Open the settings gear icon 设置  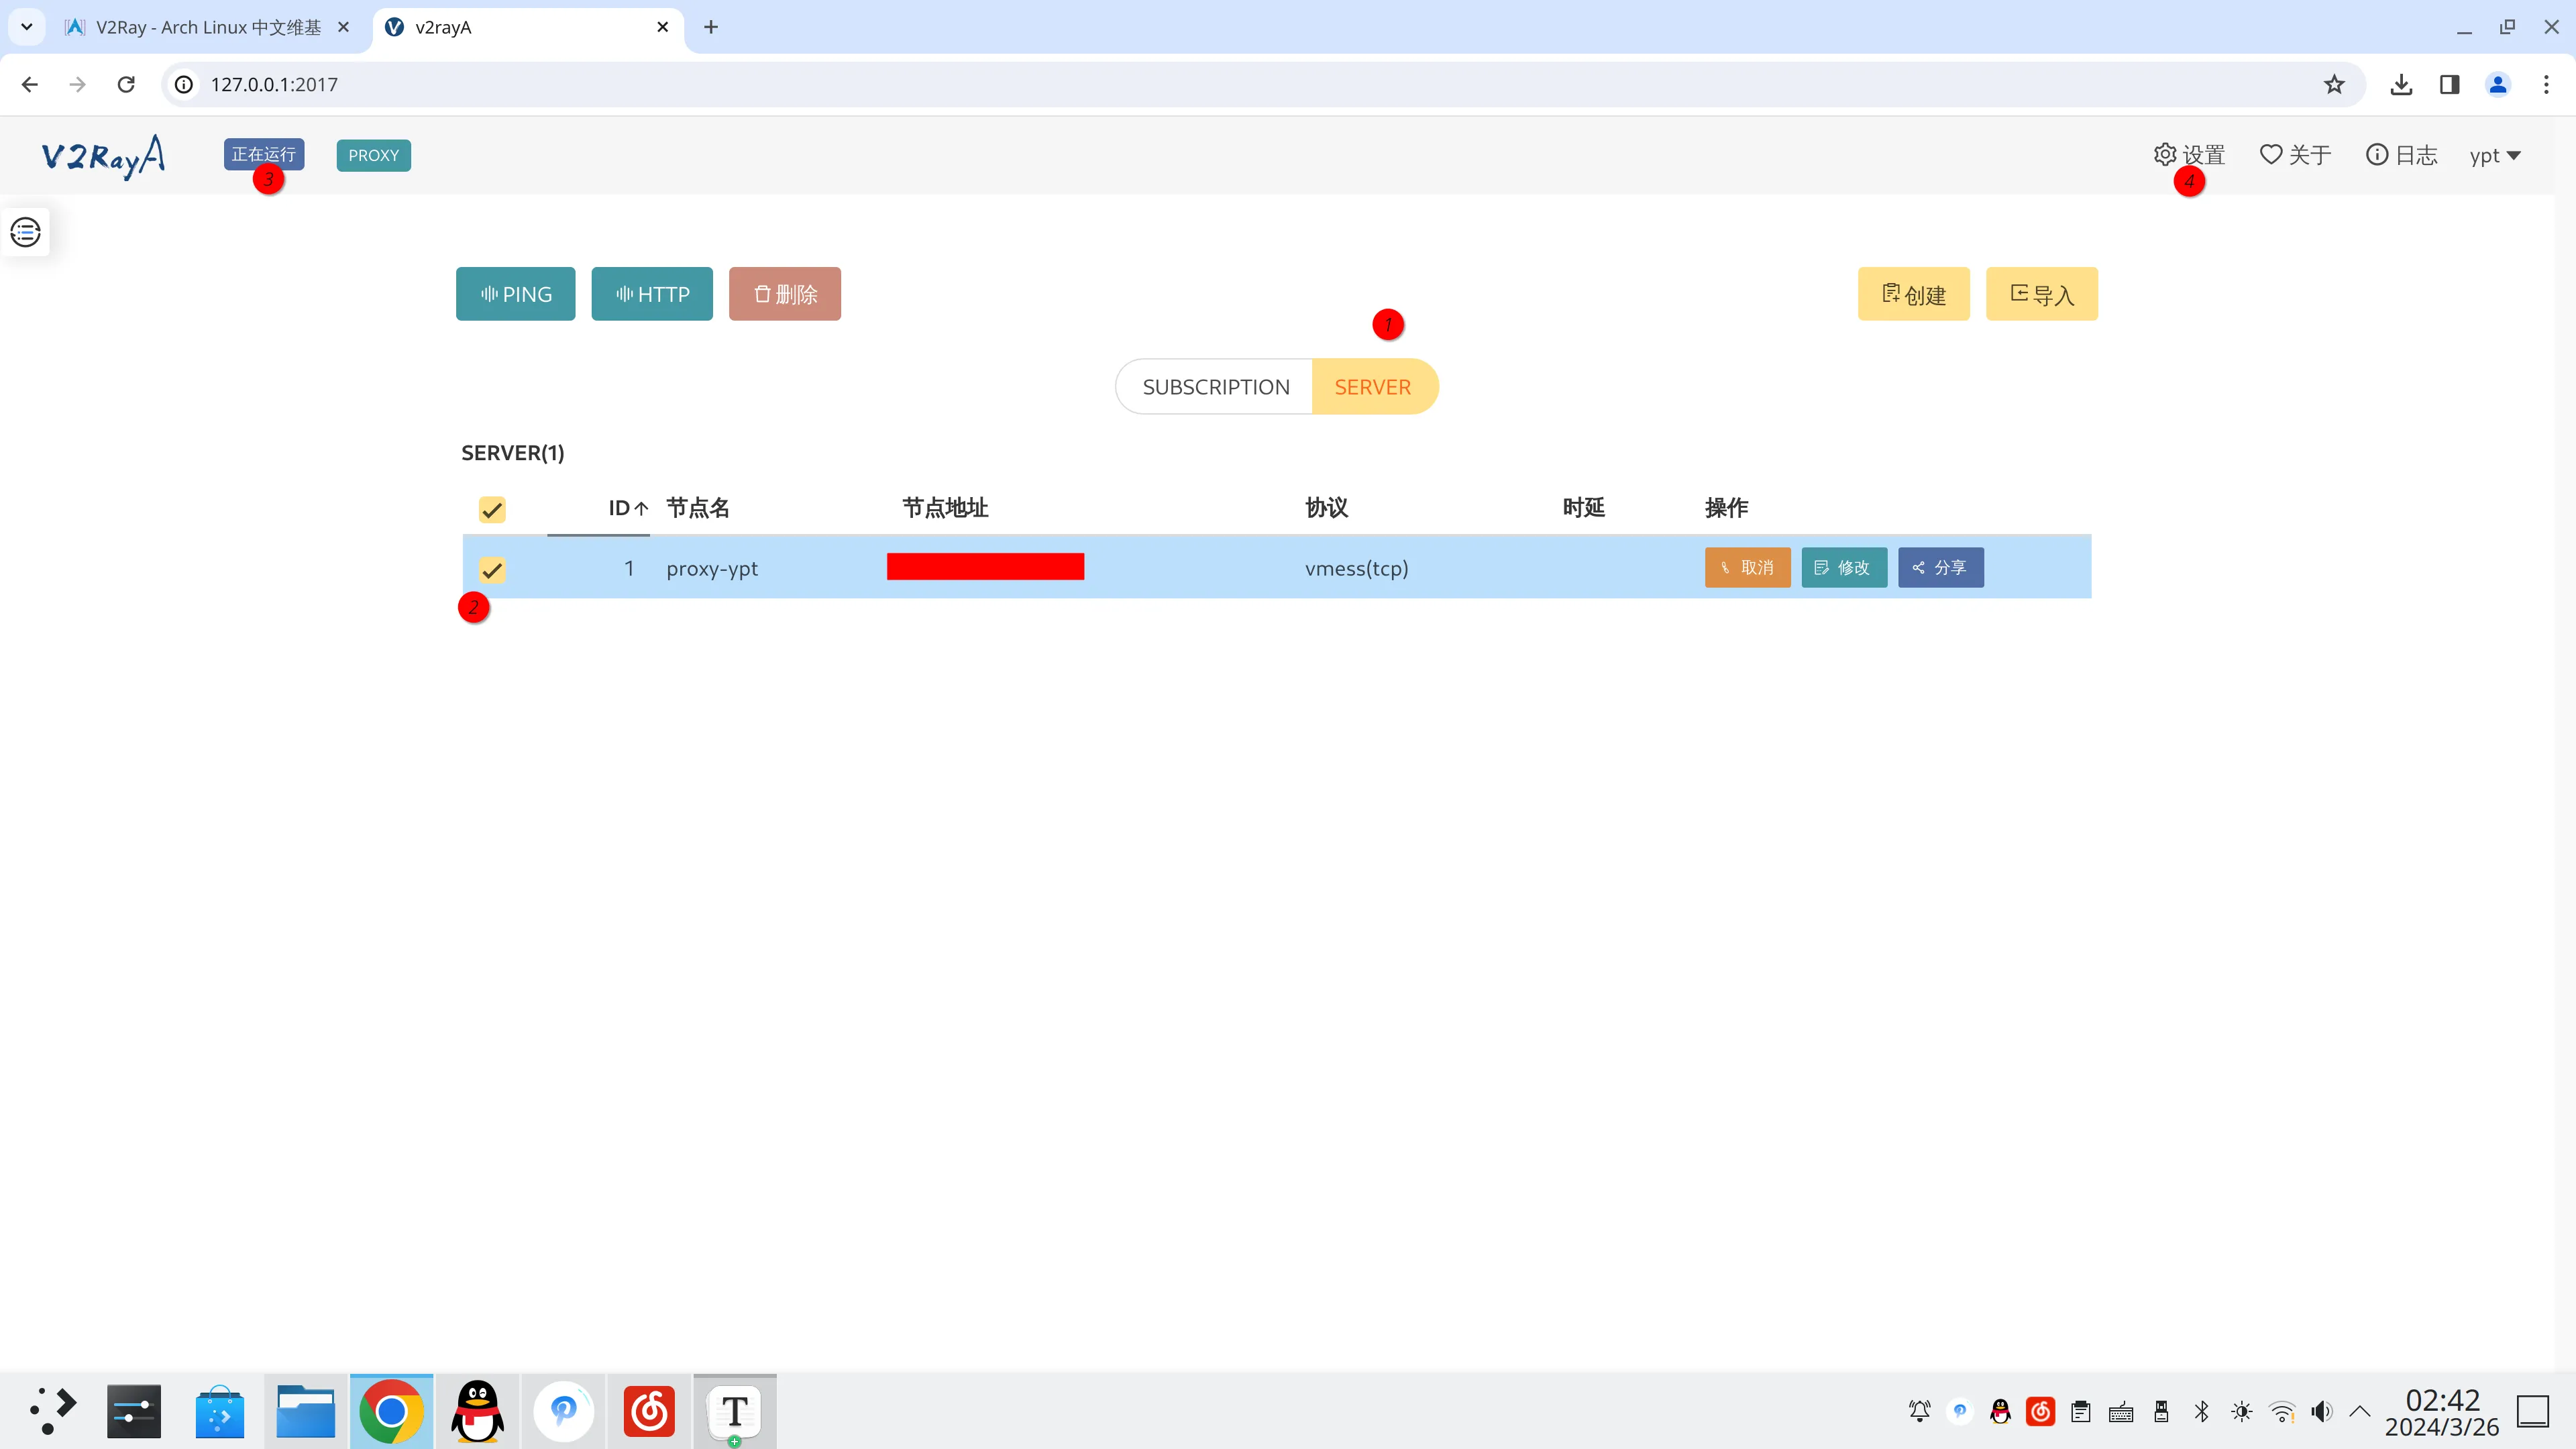(2165, 154)
